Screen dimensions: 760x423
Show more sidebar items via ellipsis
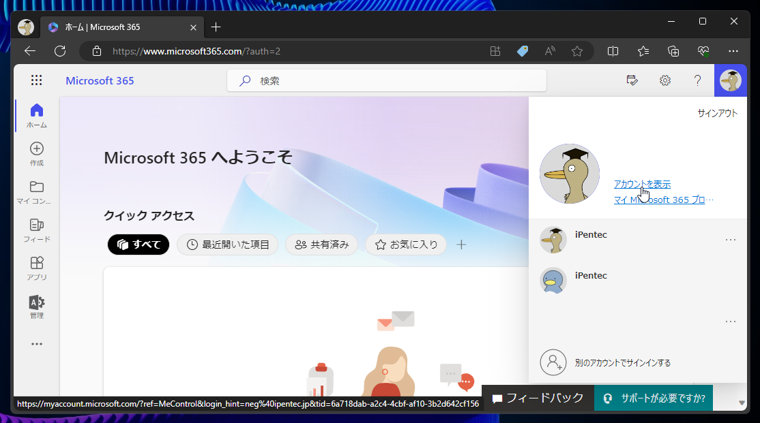click(37, 344)
